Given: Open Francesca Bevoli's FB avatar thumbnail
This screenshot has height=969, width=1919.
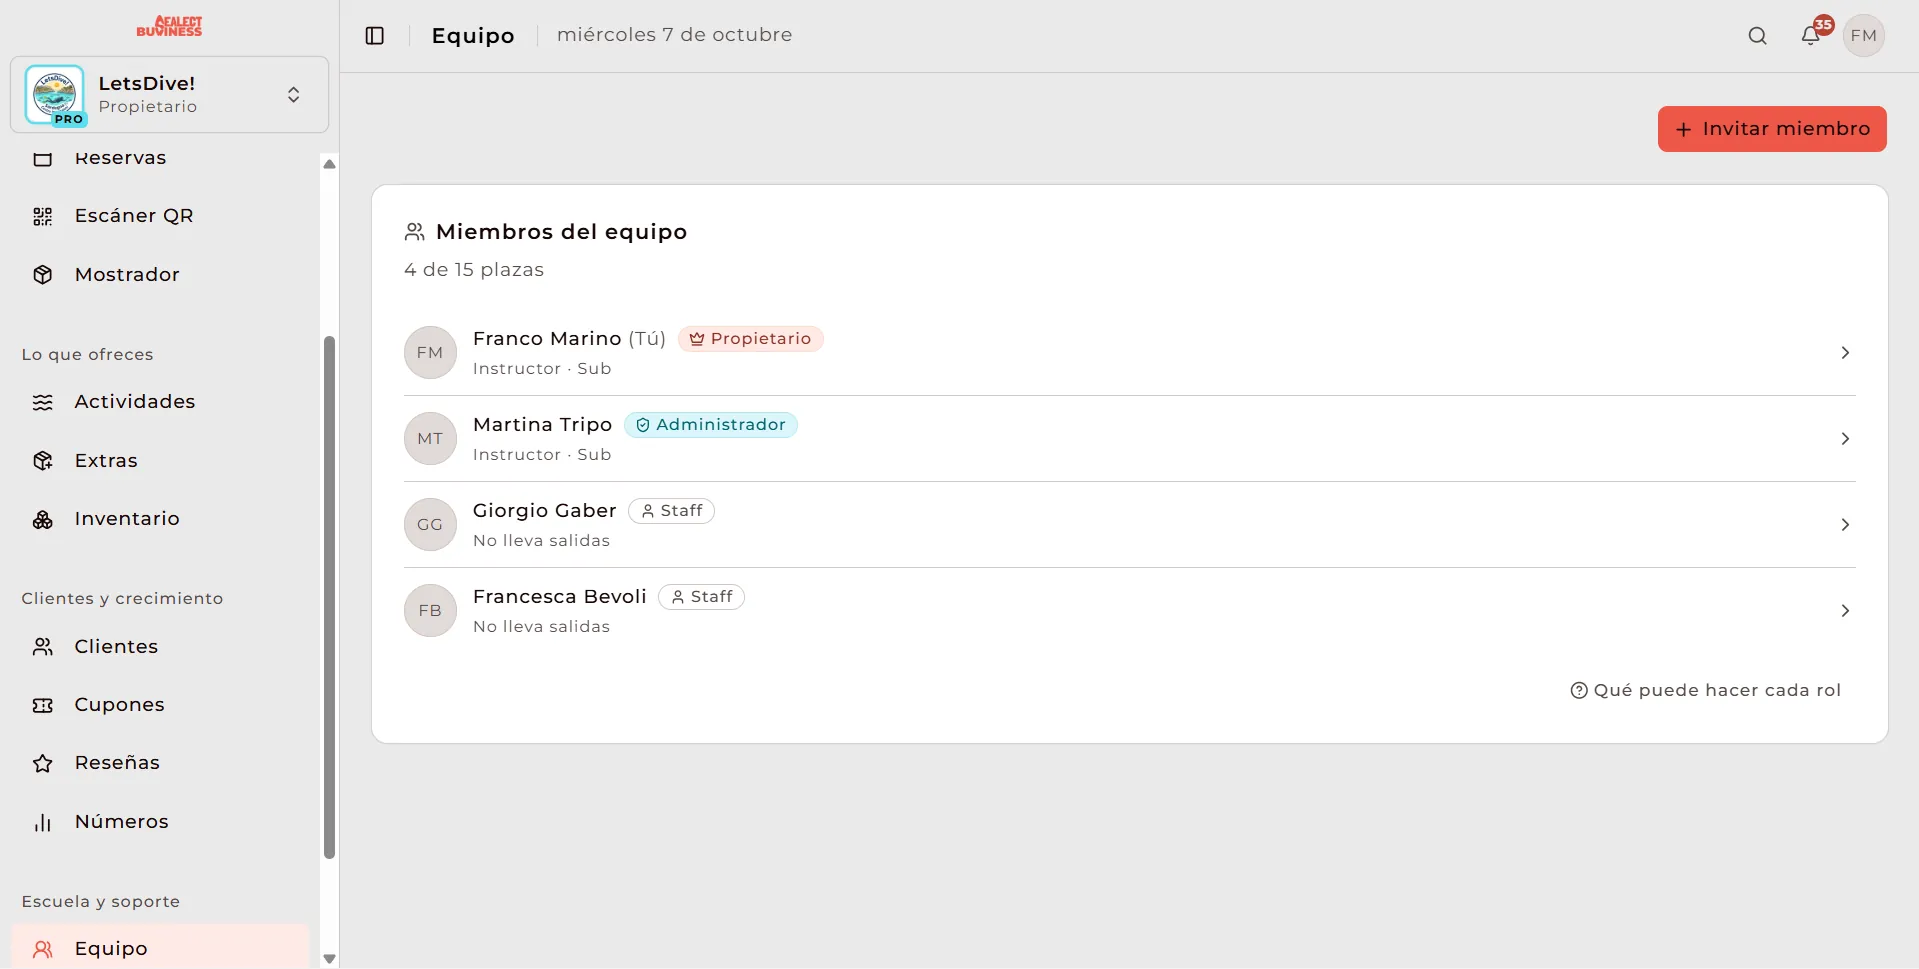Looking at the screenshot, I should coord(430,611).
